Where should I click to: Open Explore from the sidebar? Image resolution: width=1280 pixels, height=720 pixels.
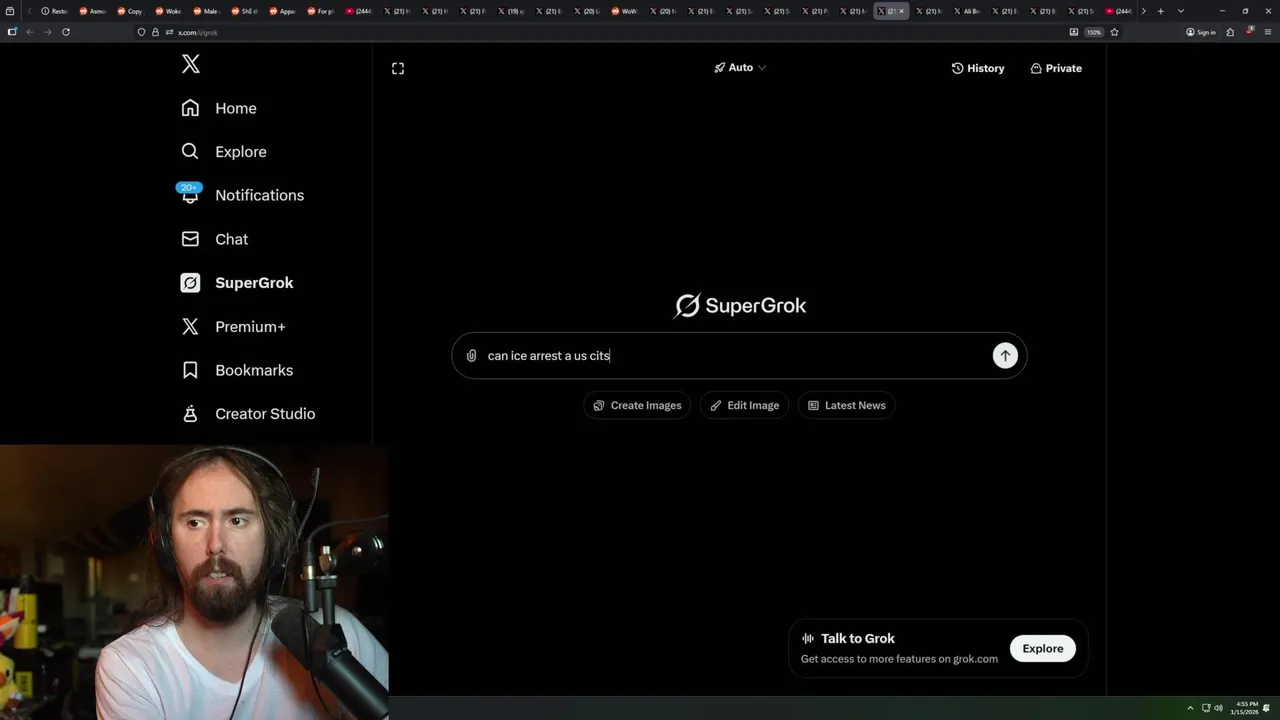[224, 152]
